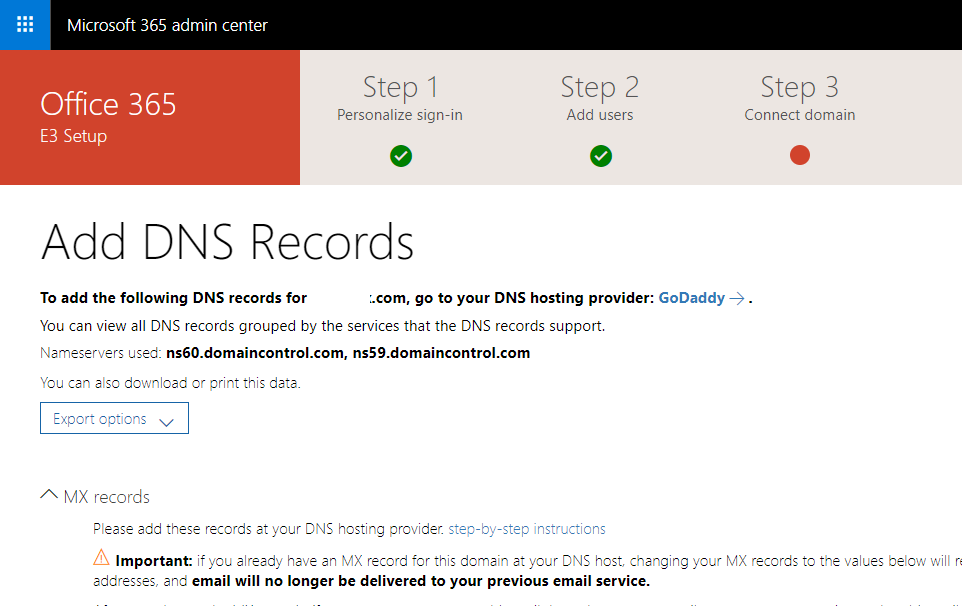Image resolution: width=962 pixels, height=606 pixels.
Task: Select the Step 3 red status circle
Action: tap(800, 156)
